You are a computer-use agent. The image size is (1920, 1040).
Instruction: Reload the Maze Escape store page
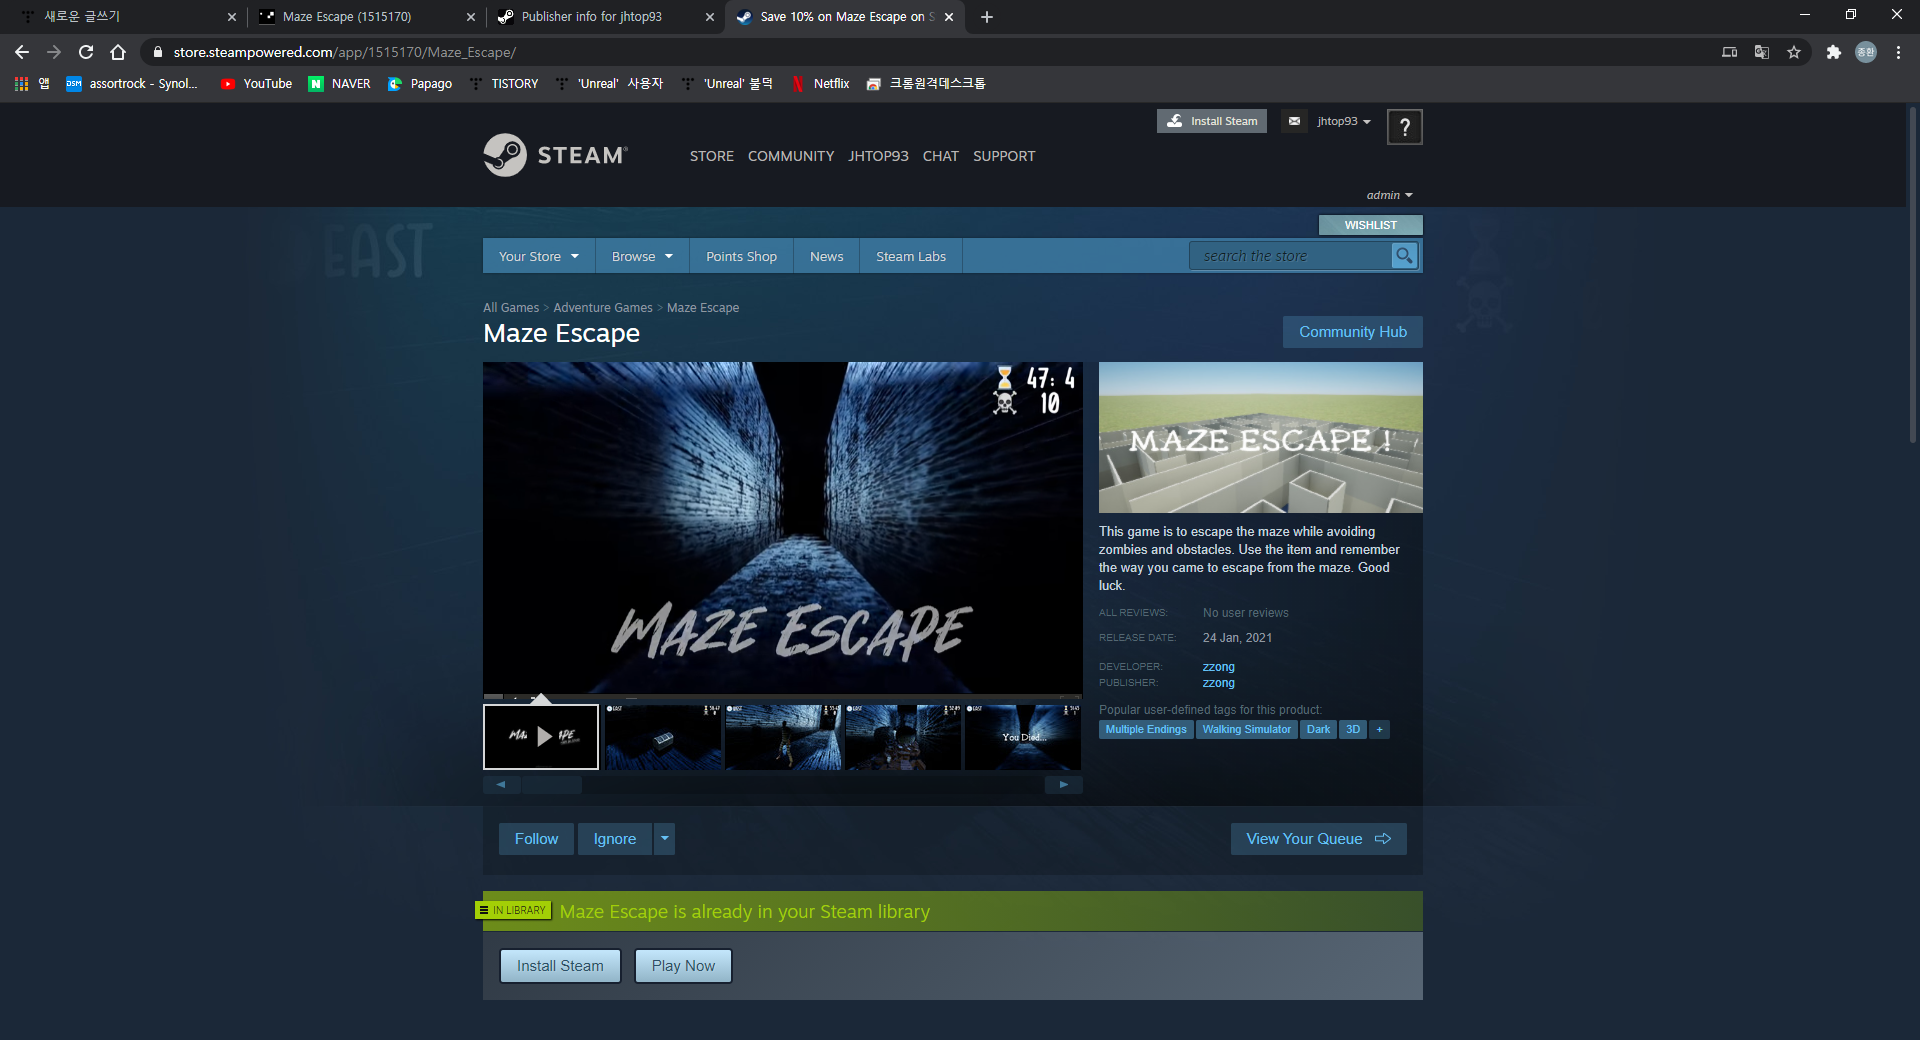pyautogui.click(x=86, y=52)
